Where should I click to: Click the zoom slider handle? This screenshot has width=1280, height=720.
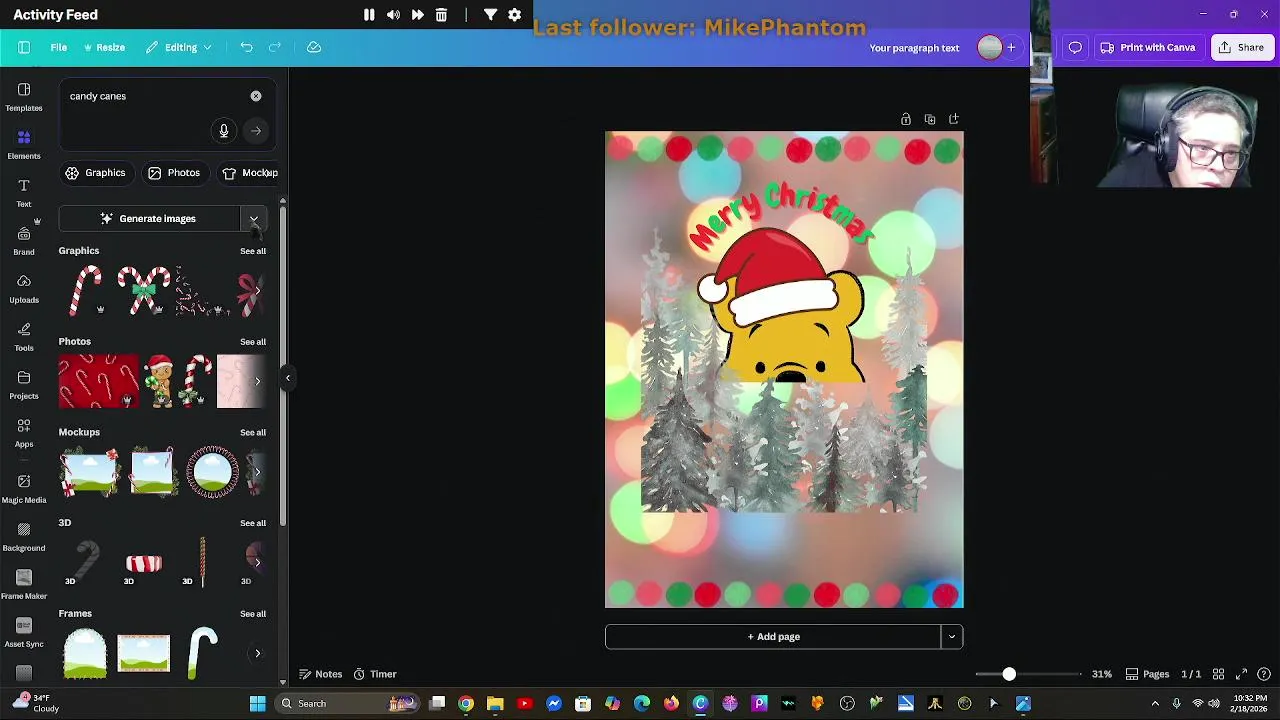[x=1009, y=674]
